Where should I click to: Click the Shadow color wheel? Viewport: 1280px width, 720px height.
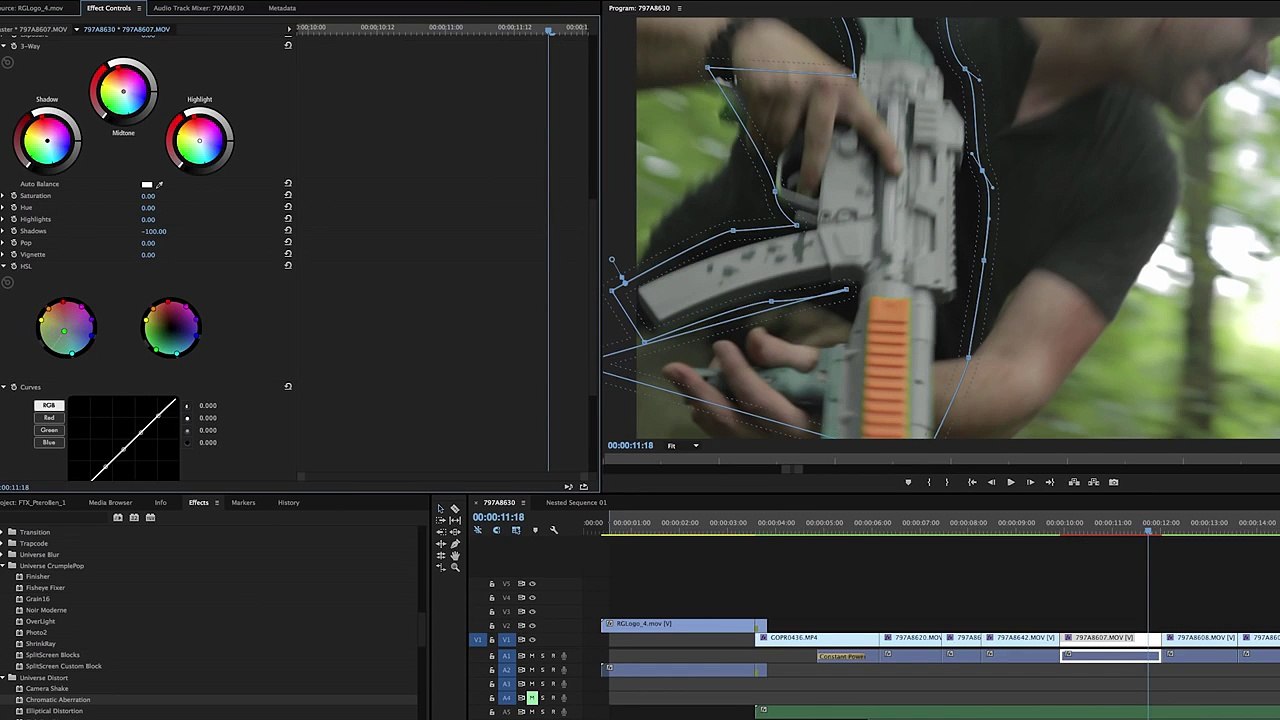click(x=47, y=140)
